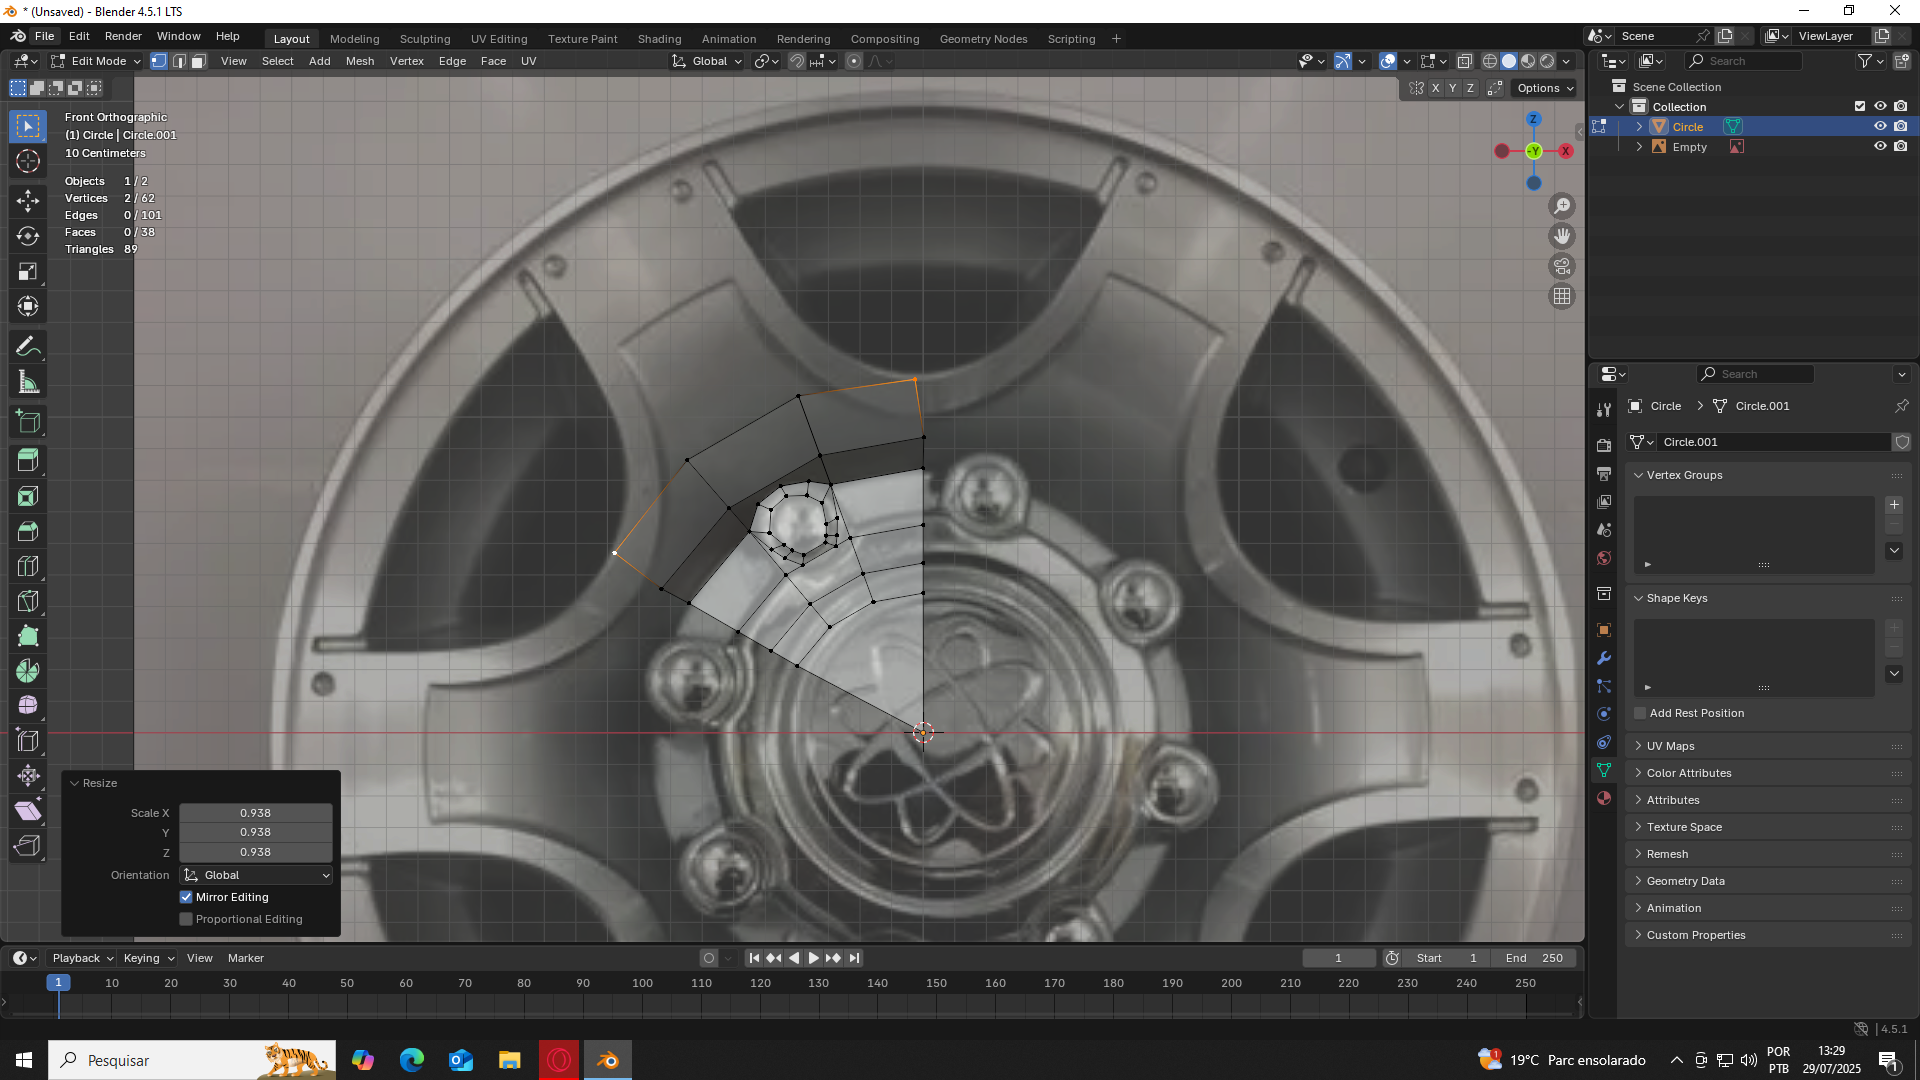The height and width of the screenshot is (1080, 1920).
Task: Enable Proportional Editing checkbox in Resize panel
Action: pyautogui.click(x=186, y=919)
